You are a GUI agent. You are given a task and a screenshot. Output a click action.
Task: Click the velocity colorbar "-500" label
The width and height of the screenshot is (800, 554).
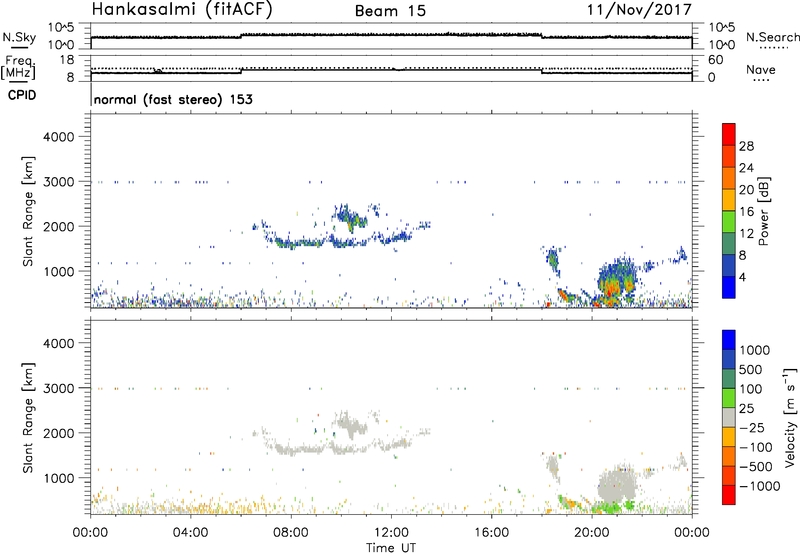click(x=756, y=467)
